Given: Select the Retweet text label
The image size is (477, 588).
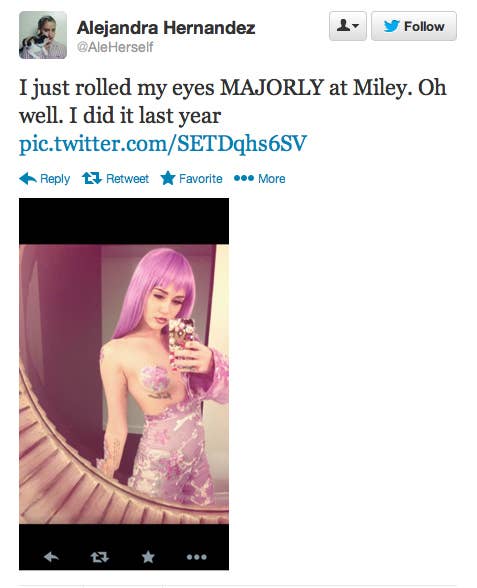Looking at the screenshot, I should 128,178.
